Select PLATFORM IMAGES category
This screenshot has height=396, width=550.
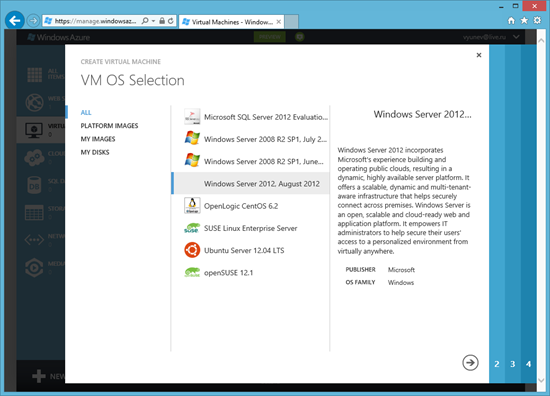point(109,126)
